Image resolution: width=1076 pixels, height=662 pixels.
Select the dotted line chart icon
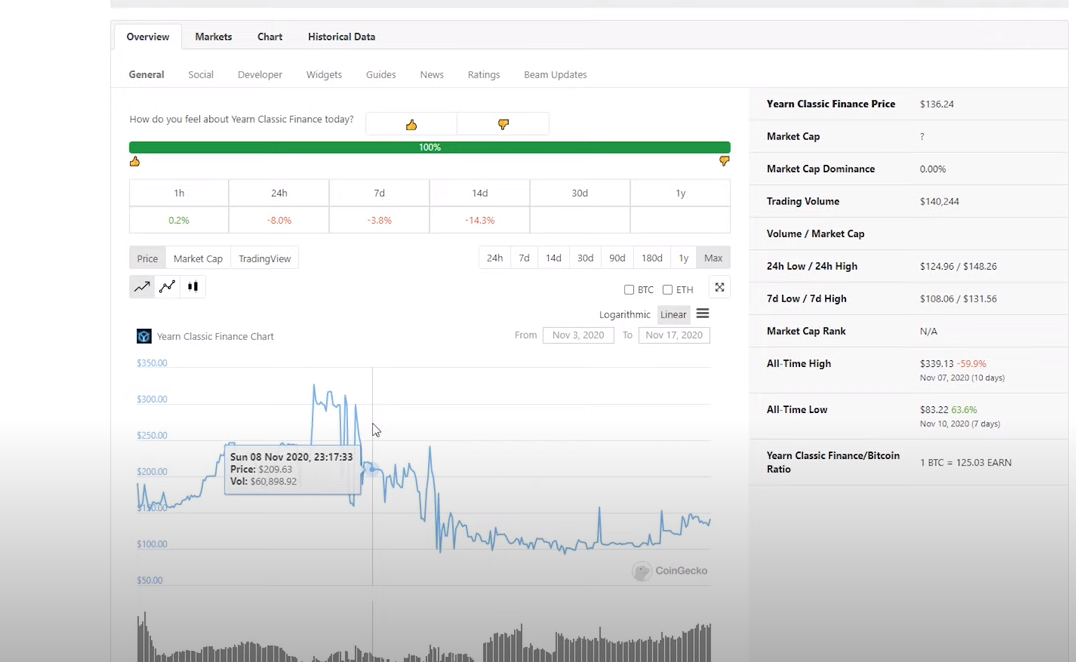tap(167, 287)
